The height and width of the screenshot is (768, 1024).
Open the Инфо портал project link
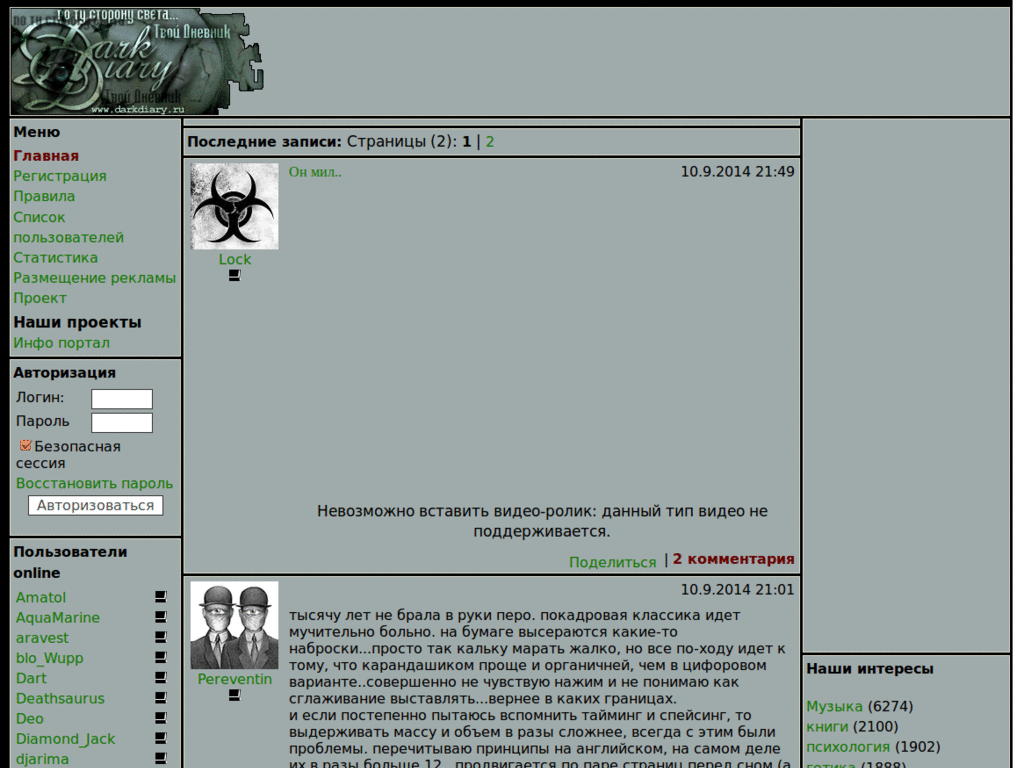(x=61, y=343)
